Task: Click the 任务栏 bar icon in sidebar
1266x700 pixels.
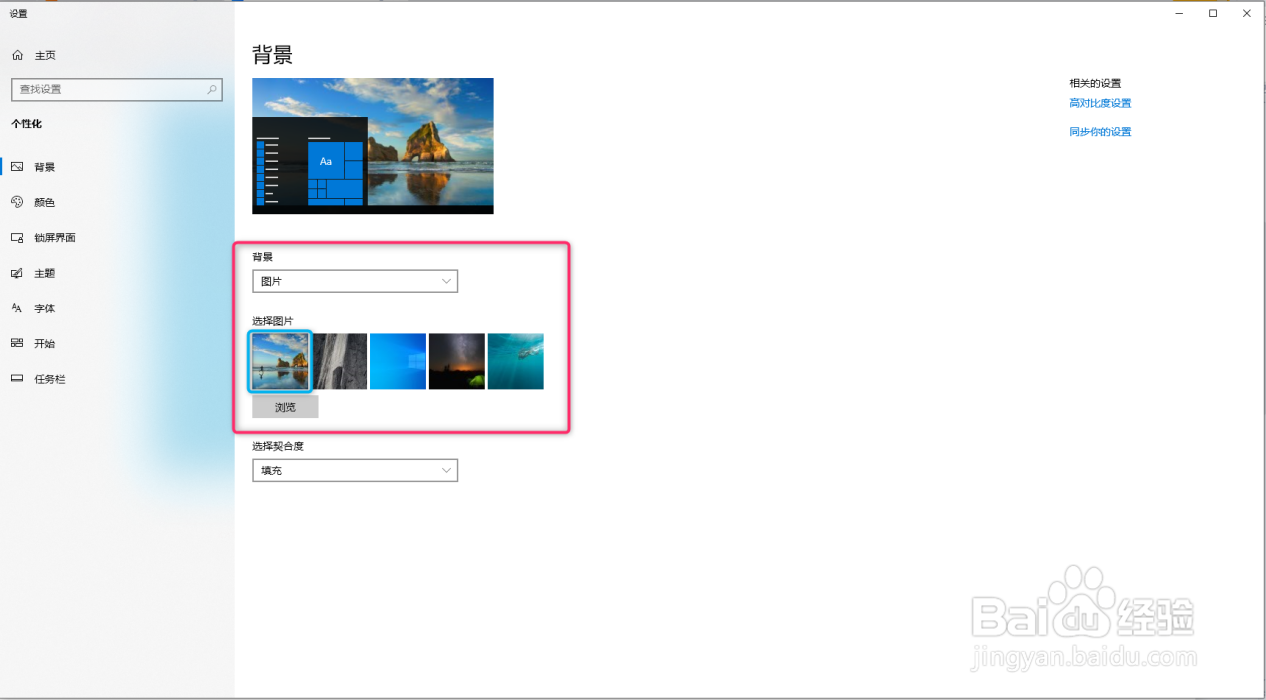Action: (17, 379)
